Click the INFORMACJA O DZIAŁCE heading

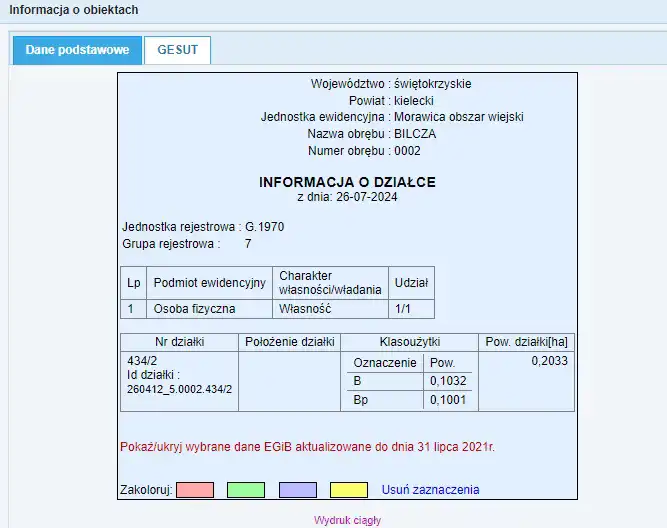click(x=347, y=182)
